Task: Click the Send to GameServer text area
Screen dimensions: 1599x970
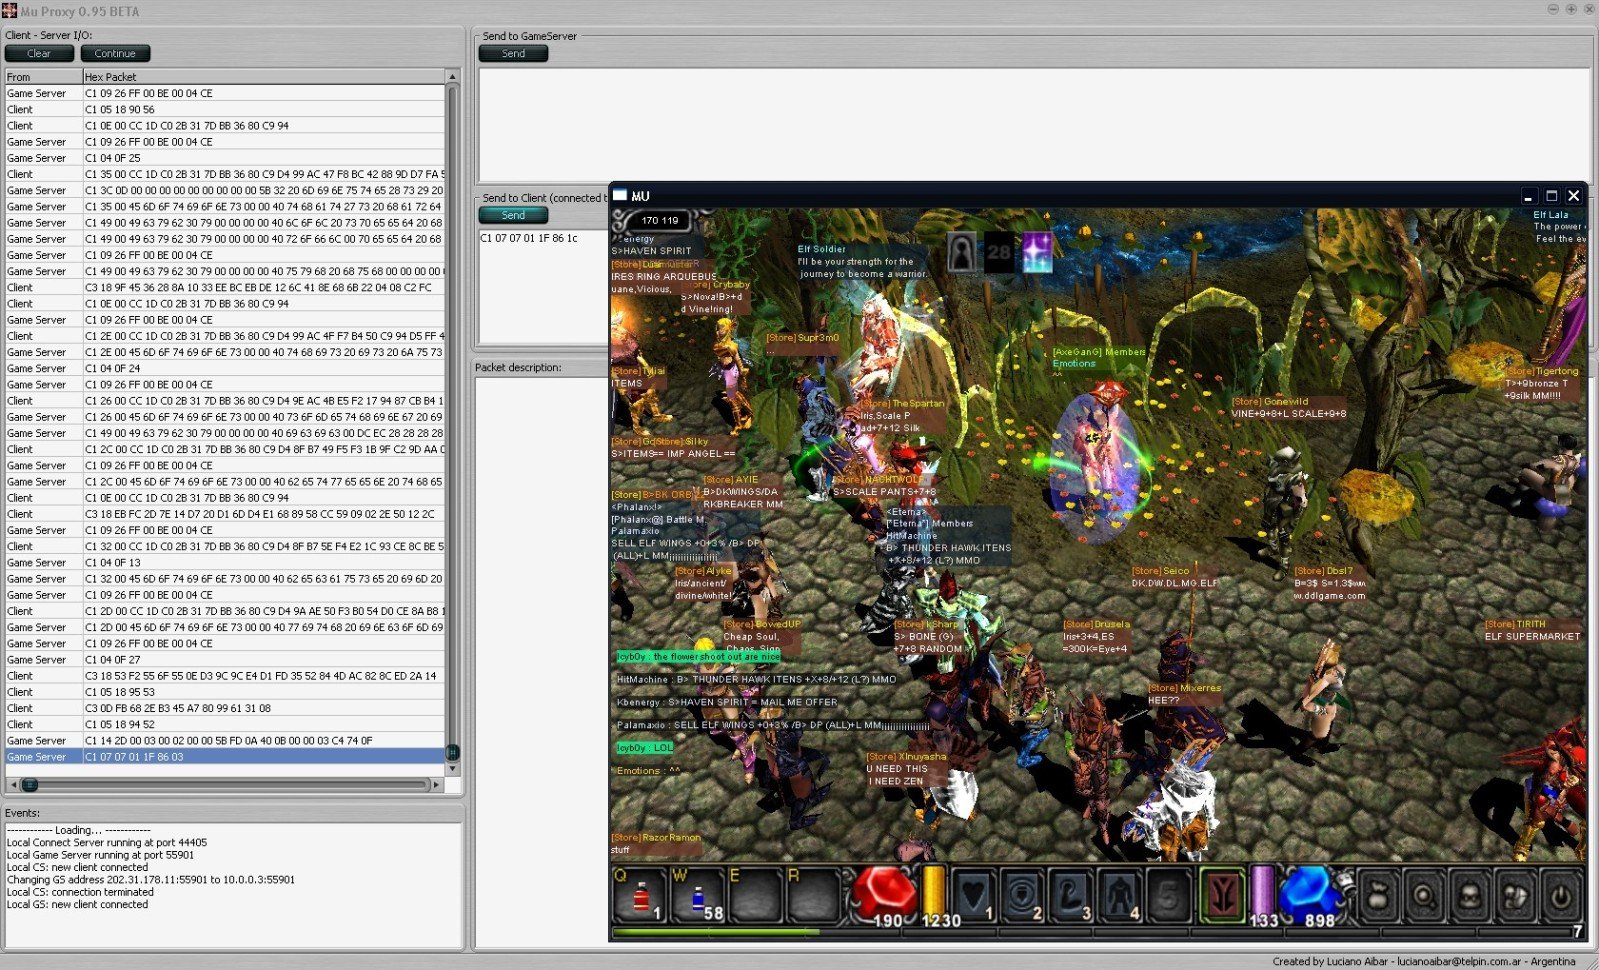Action: (x=1034, y=125)
